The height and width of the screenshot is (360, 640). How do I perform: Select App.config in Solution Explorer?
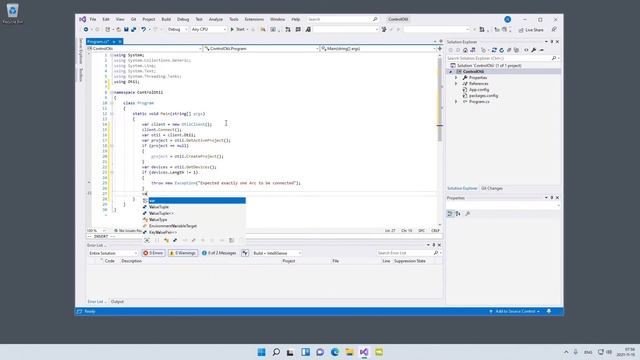[479, 90]
